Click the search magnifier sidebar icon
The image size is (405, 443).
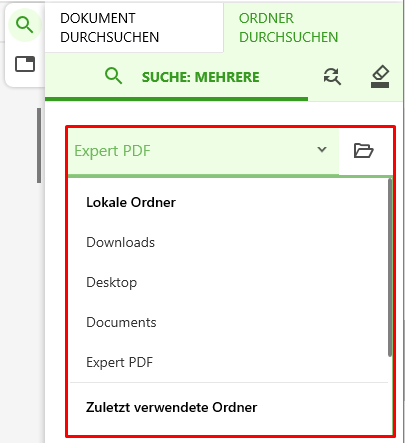(x=25, y=25)
